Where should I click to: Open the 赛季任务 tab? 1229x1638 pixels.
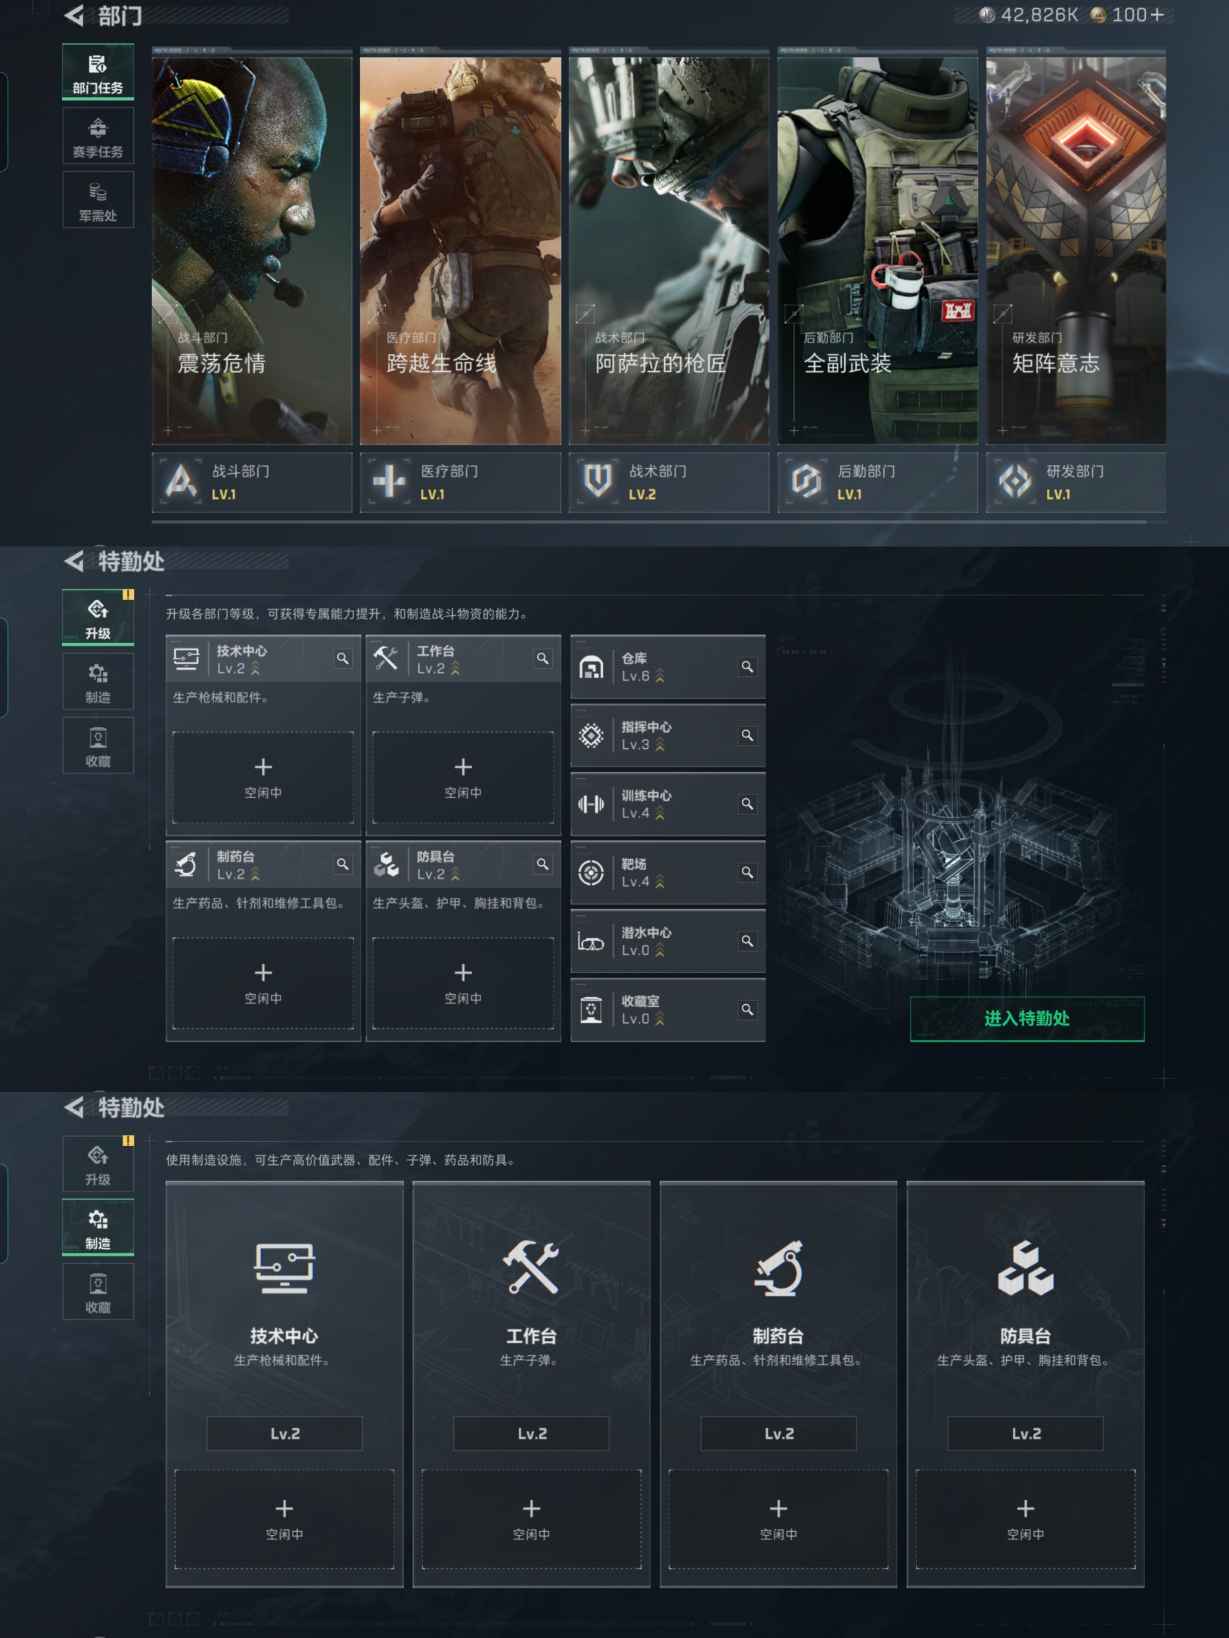click(98, 137)
